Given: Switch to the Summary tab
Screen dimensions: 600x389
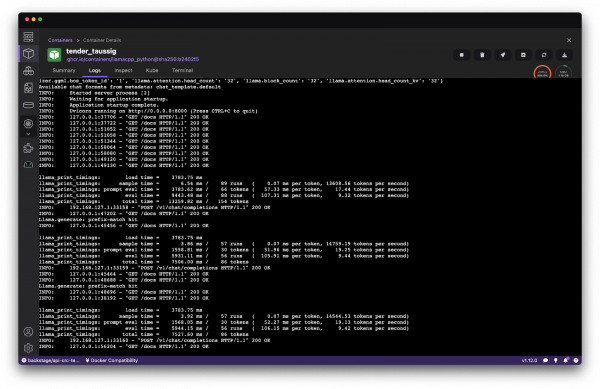Looking at the screenshot, I should point(64,70).
